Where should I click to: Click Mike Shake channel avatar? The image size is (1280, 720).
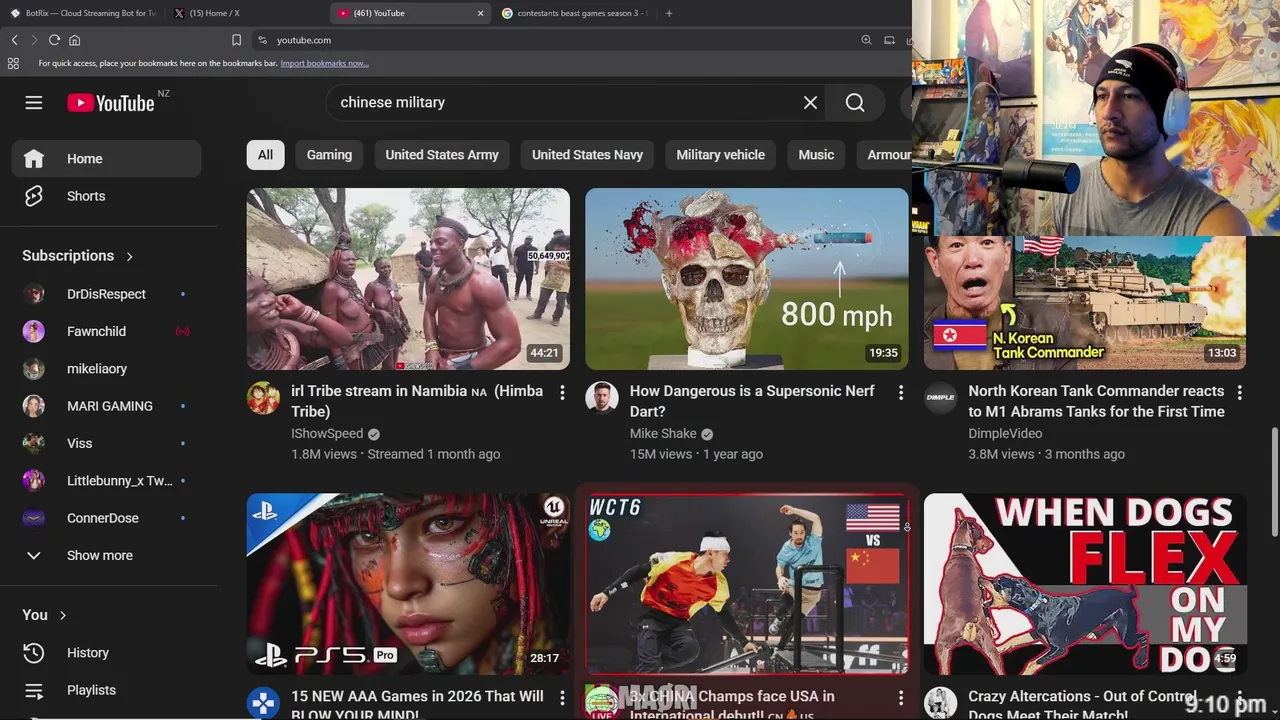(601, 397)
